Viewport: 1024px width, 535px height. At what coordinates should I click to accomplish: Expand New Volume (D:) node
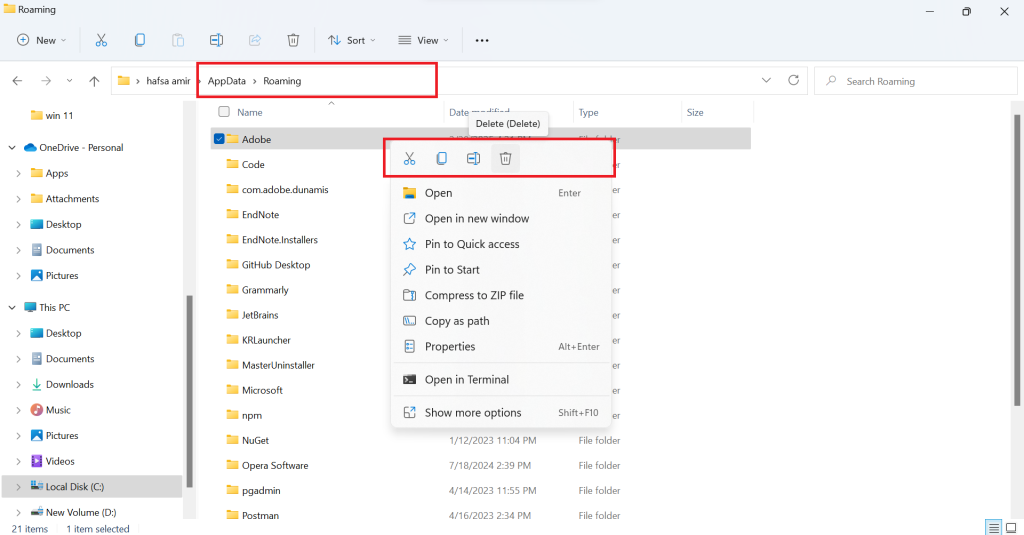pyautogui.click(x=18, y=513)
